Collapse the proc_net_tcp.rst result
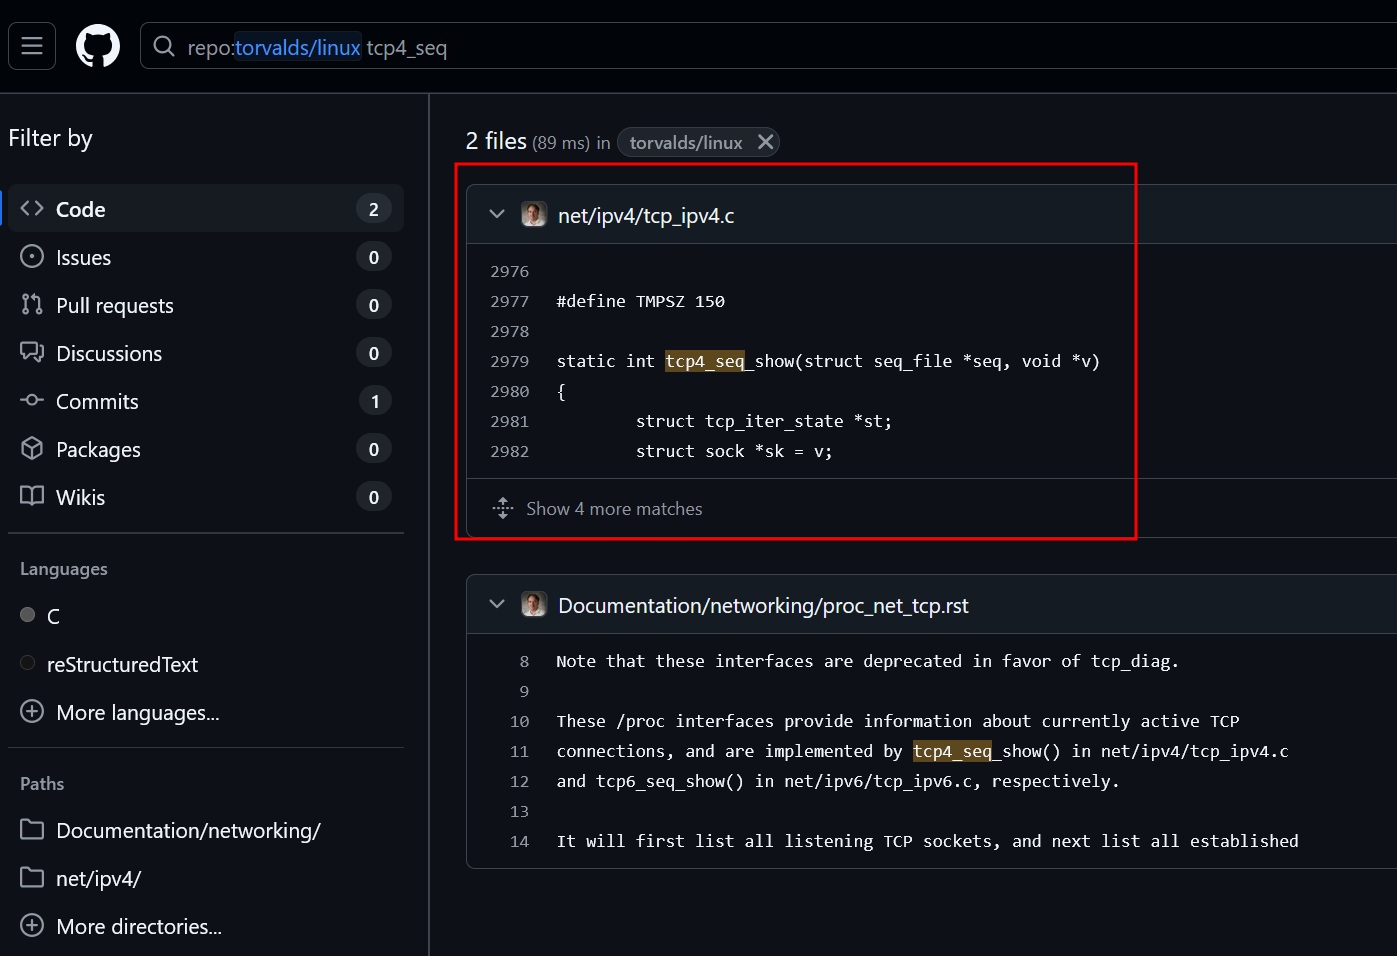 497,604
